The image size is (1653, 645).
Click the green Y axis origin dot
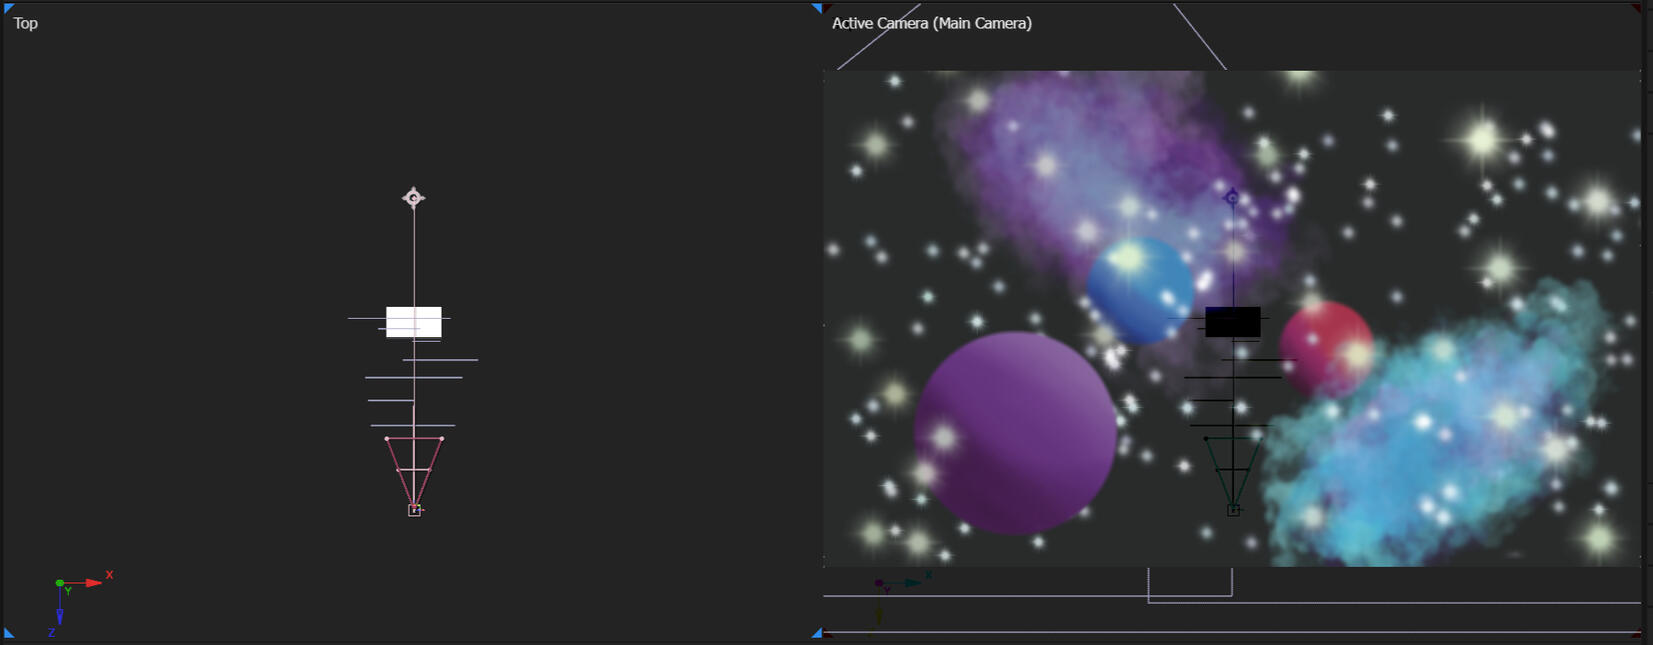(60, 582)
